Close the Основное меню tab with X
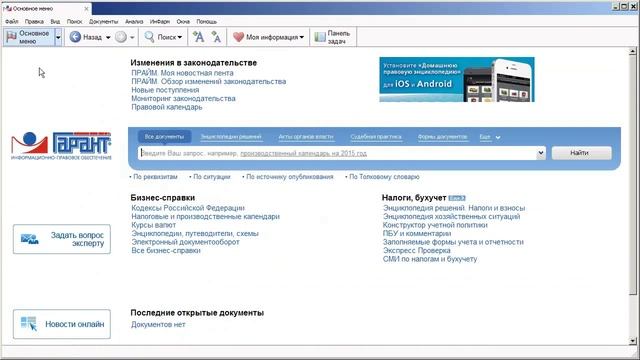640x360 pixels. point(86,8)
